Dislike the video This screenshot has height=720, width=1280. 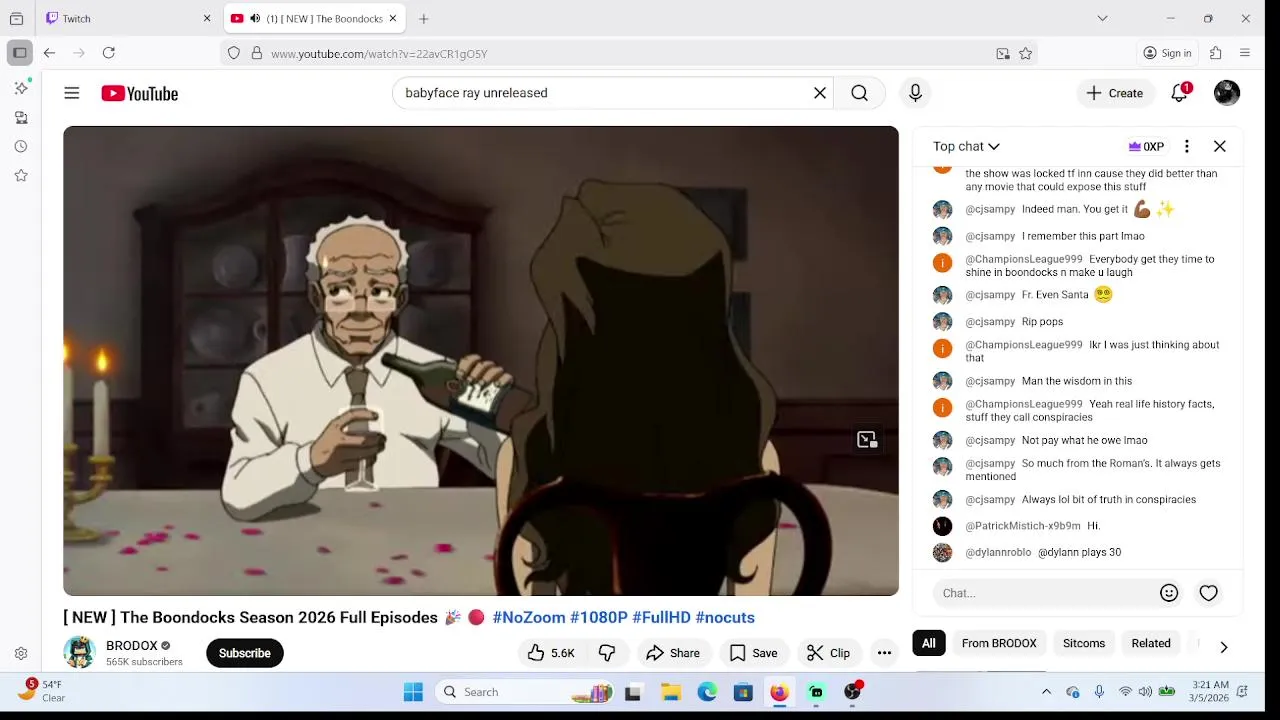pos(607,653)
